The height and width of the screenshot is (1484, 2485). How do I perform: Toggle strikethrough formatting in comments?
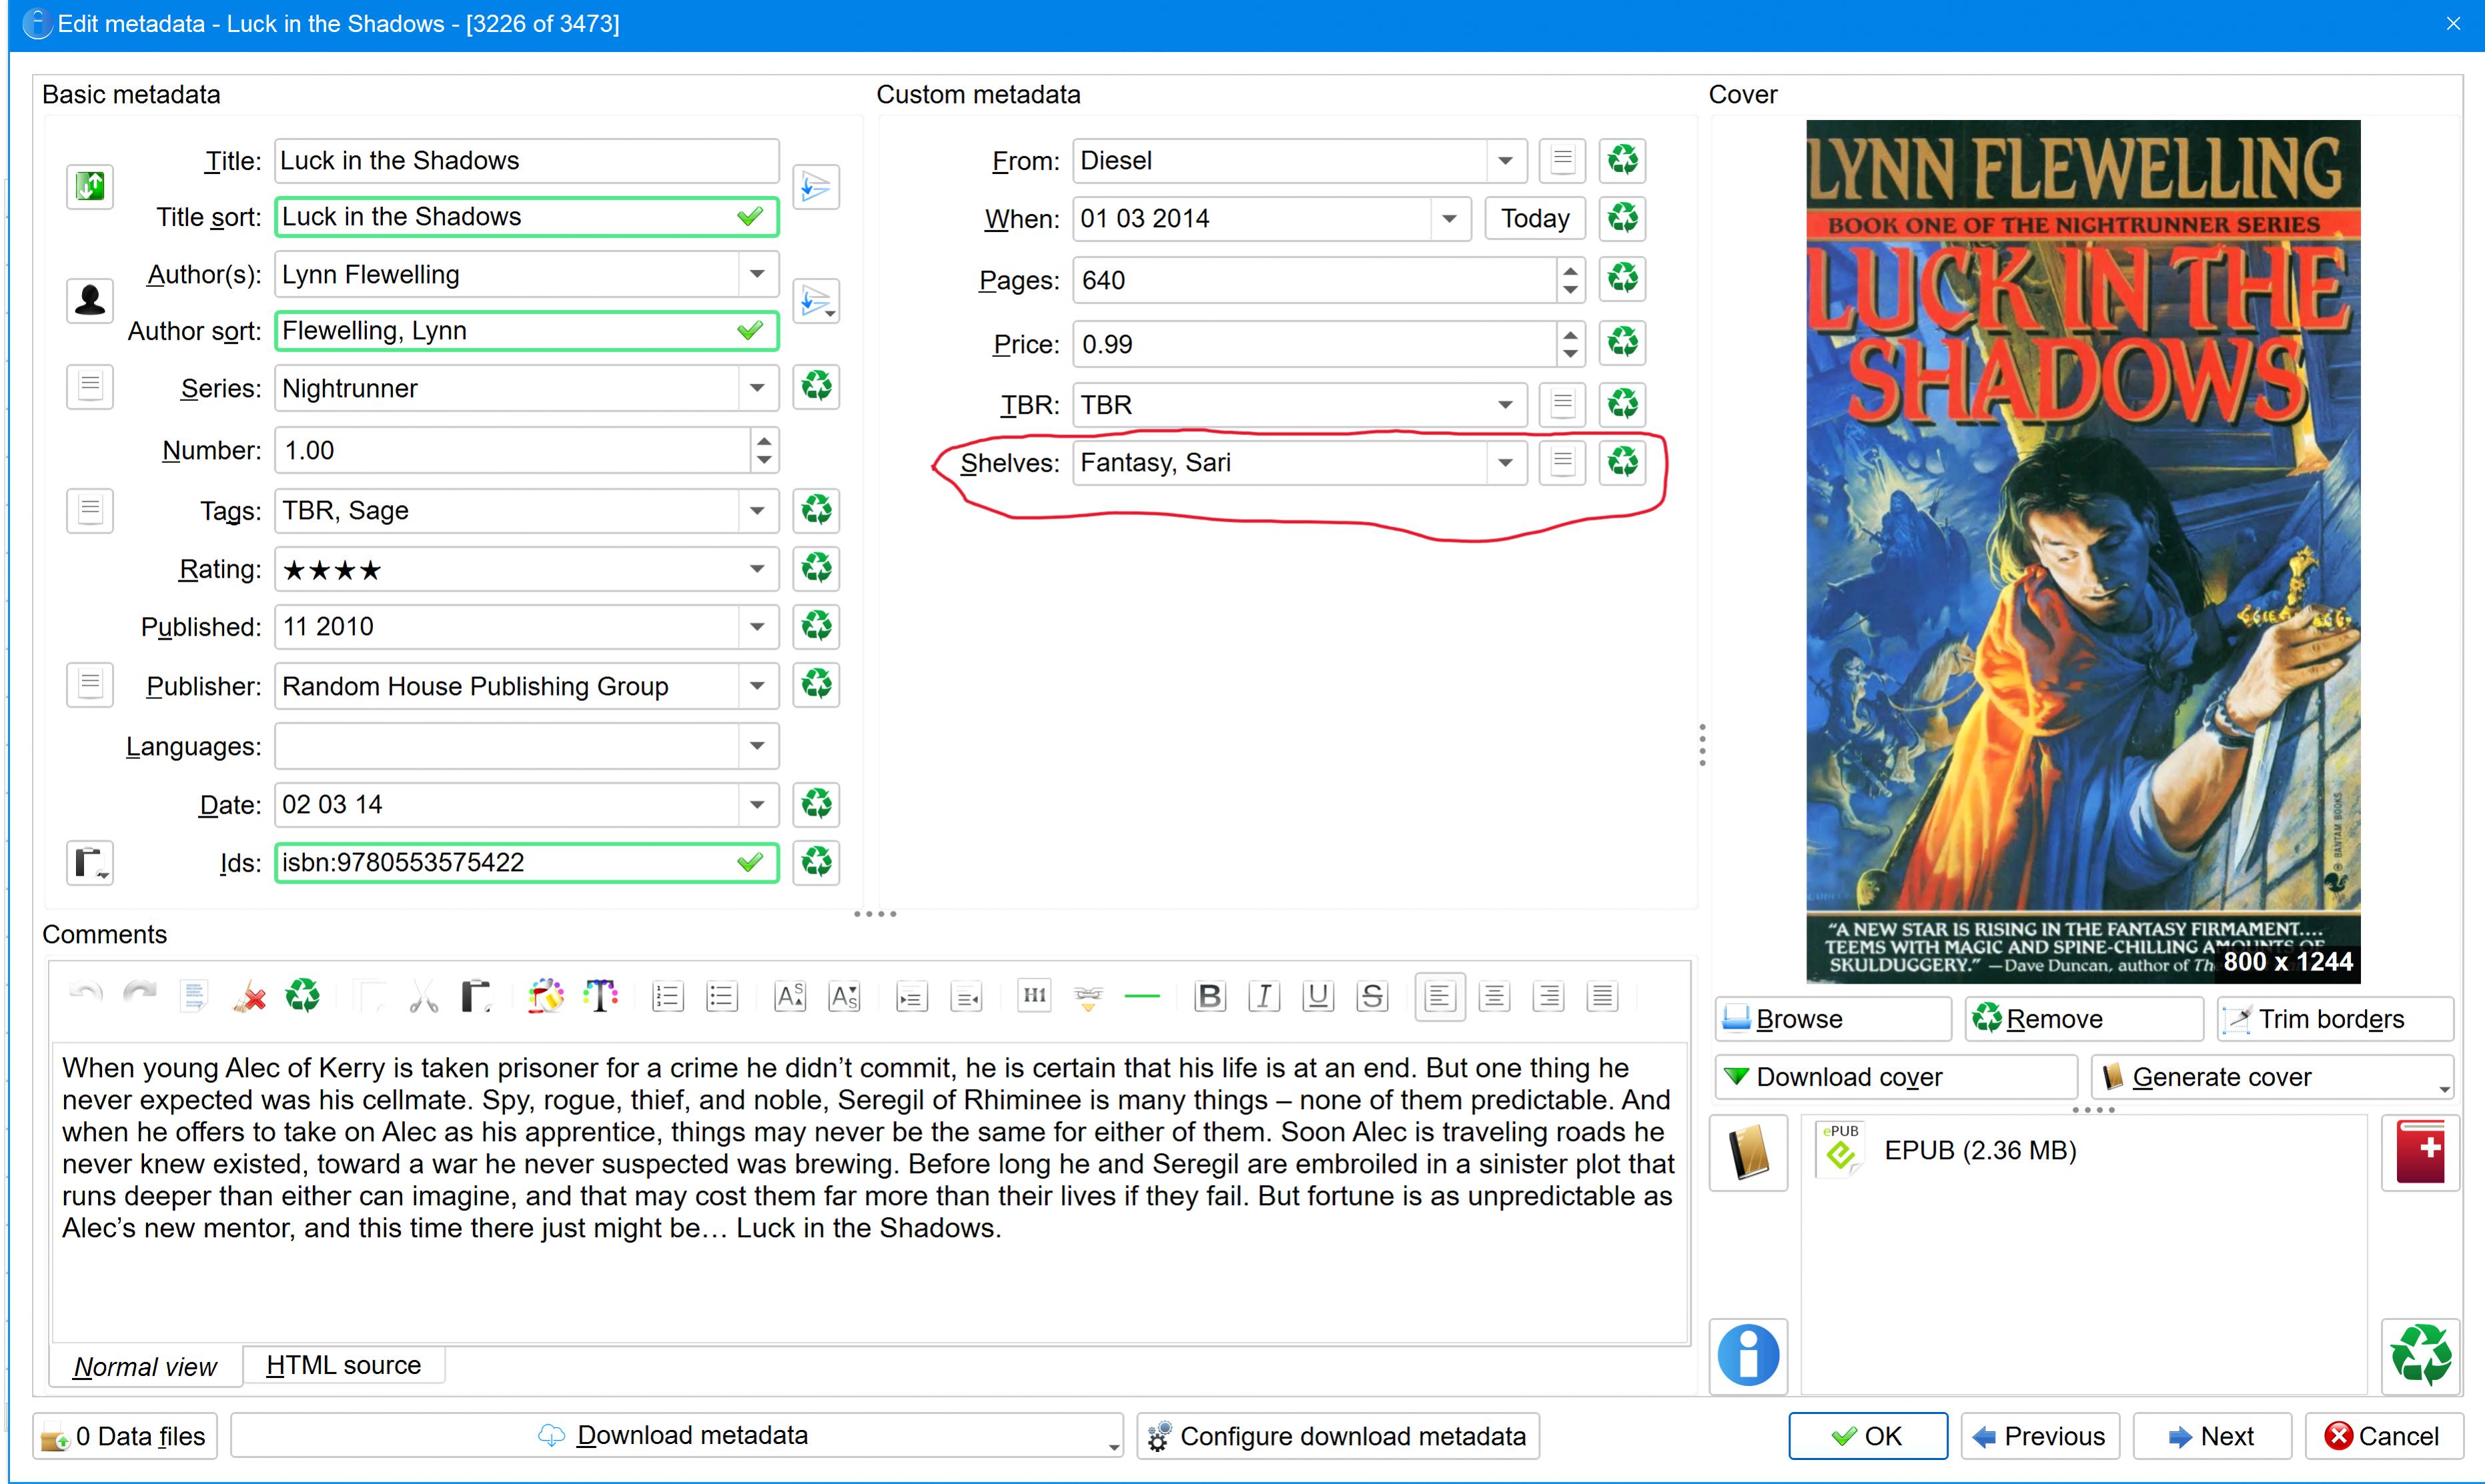[x=1372, y=996]
